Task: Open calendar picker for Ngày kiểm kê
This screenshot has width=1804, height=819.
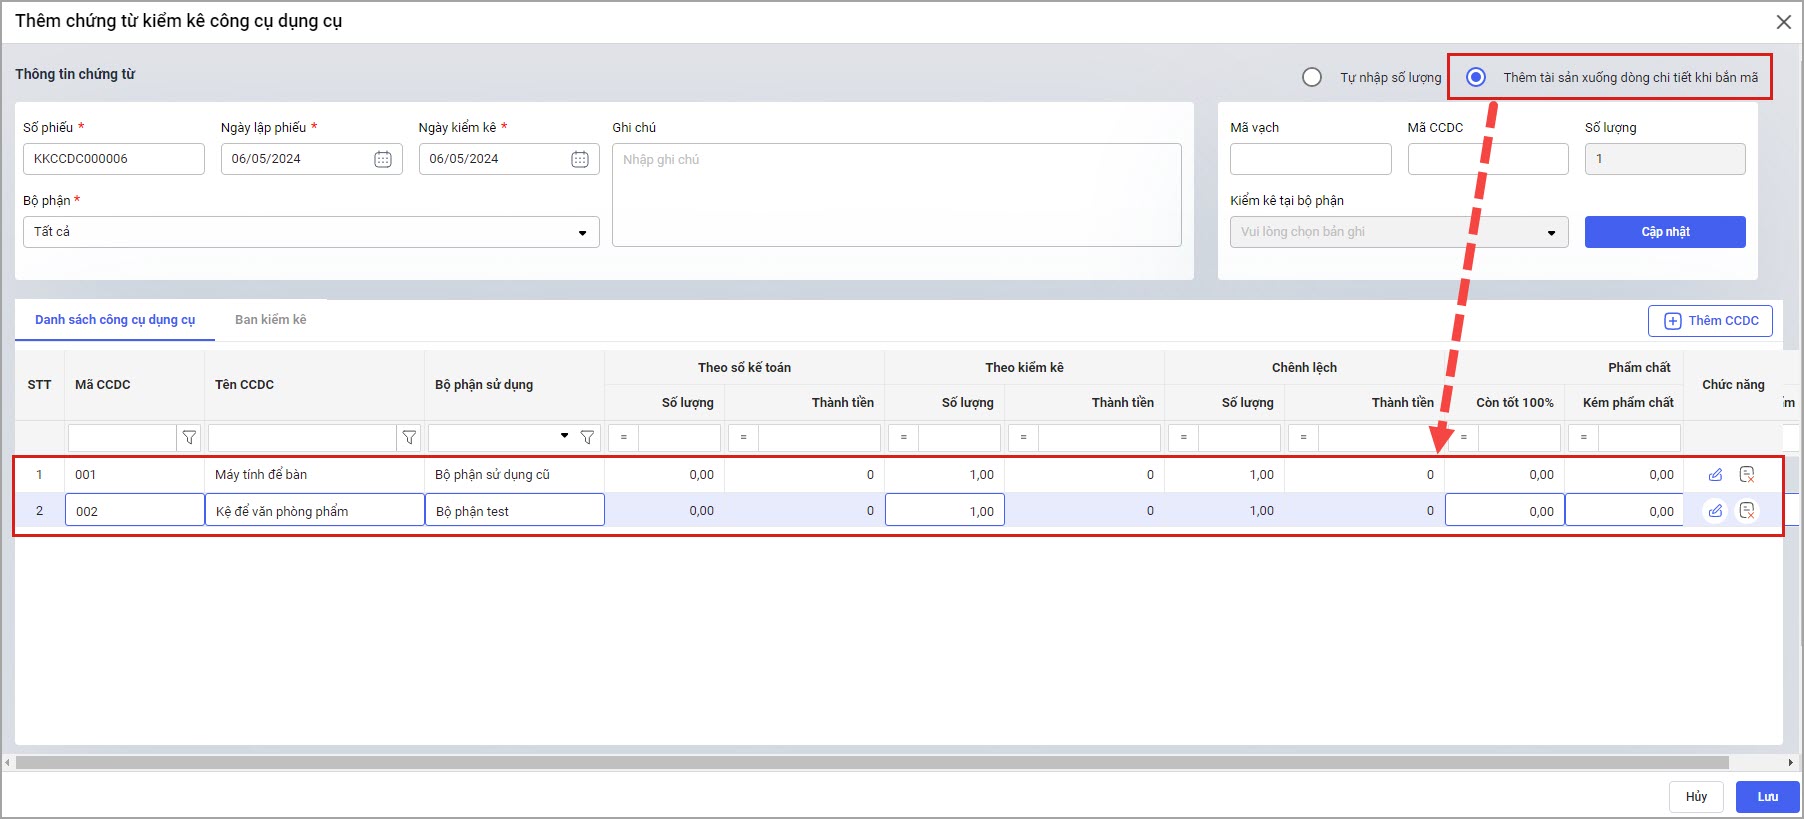Action: [x=580, y=159]
